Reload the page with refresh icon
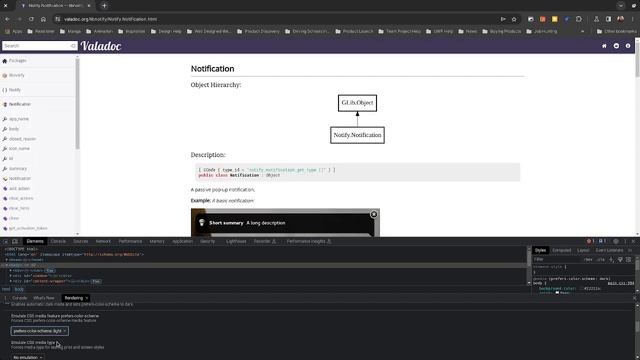The height and width of the screenshot is (360, 640). (x=31, y=19)
